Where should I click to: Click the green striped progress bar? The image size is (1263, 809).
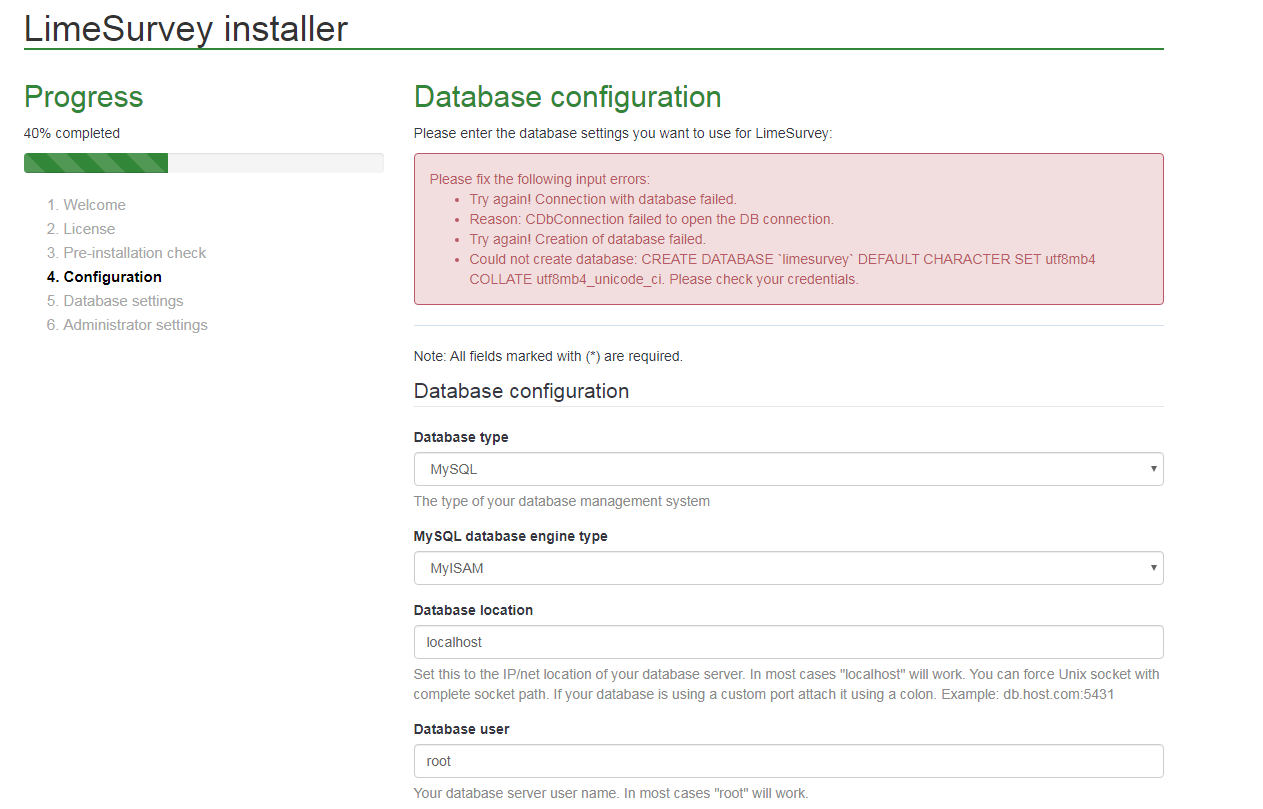tap(96, 163)
